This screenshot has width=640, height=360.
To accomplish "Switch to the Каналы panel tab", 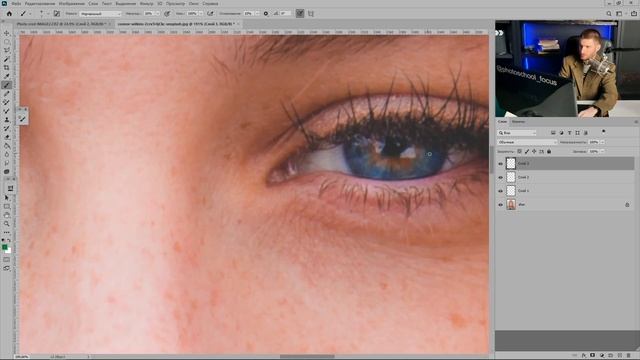I will 518,122.
